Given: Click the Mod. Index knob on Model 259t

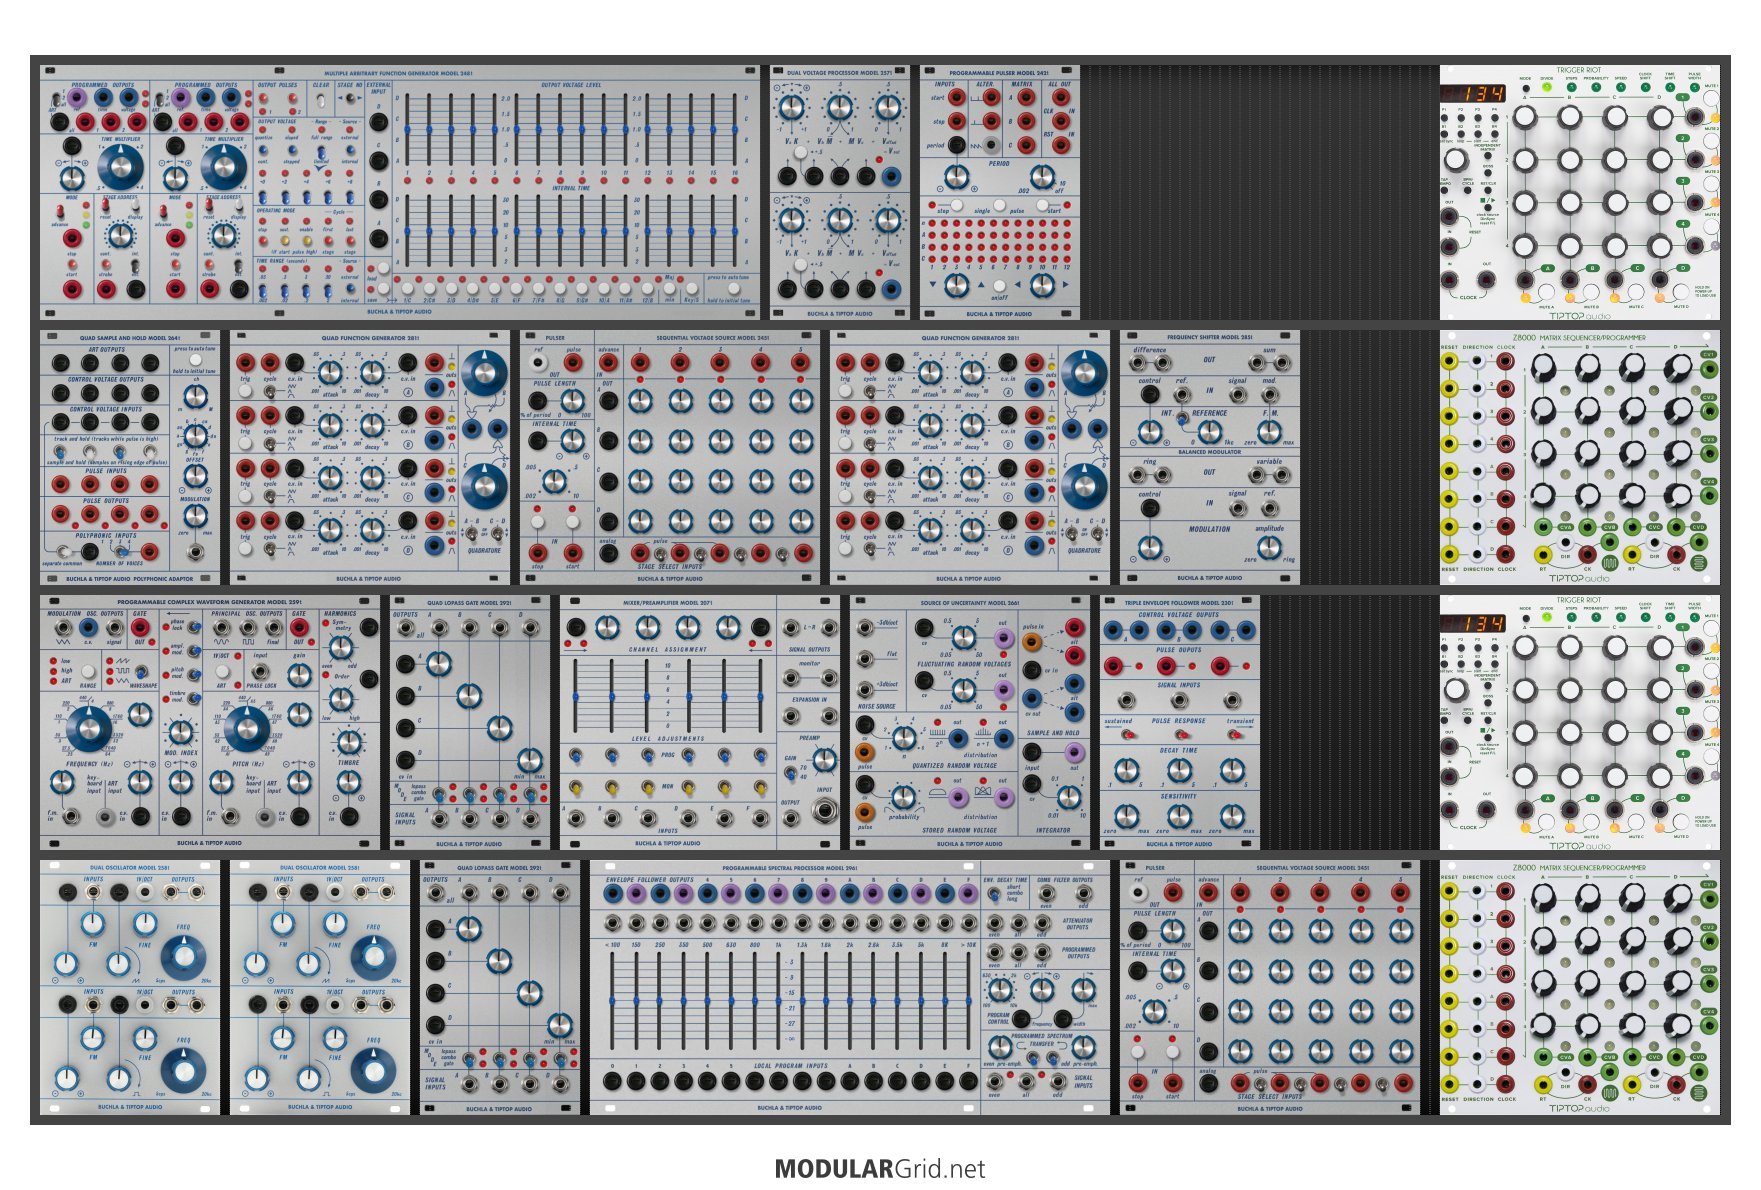Looking at the screenshot, I should pyautogui.click(x=179, y=731).
